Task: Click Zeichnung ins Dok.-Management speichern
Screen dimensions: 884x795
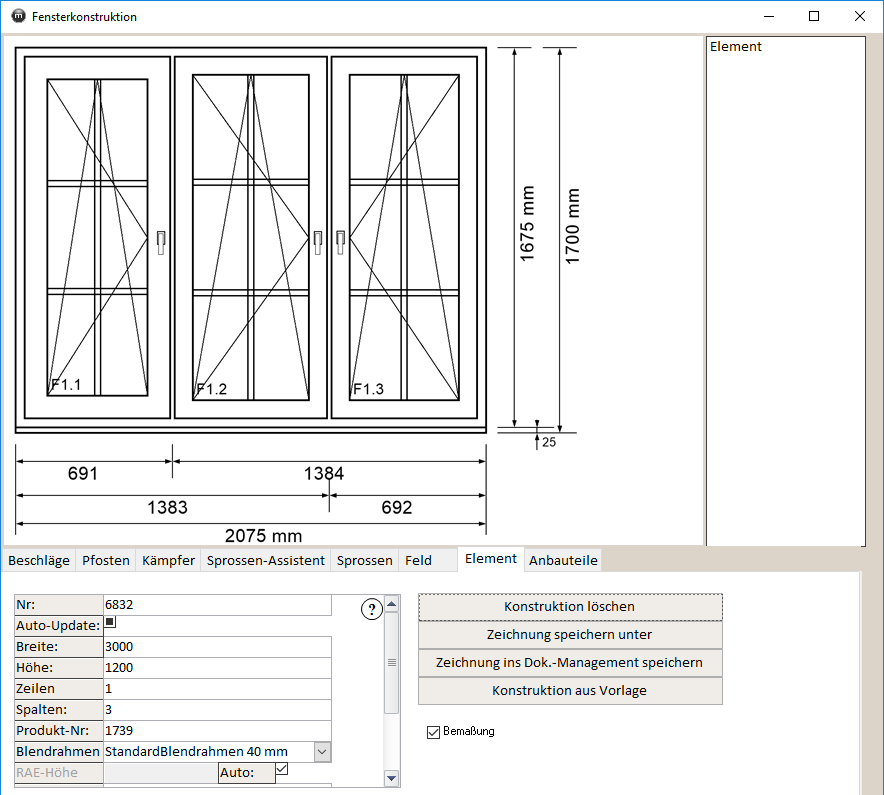Action: (569, 662)
